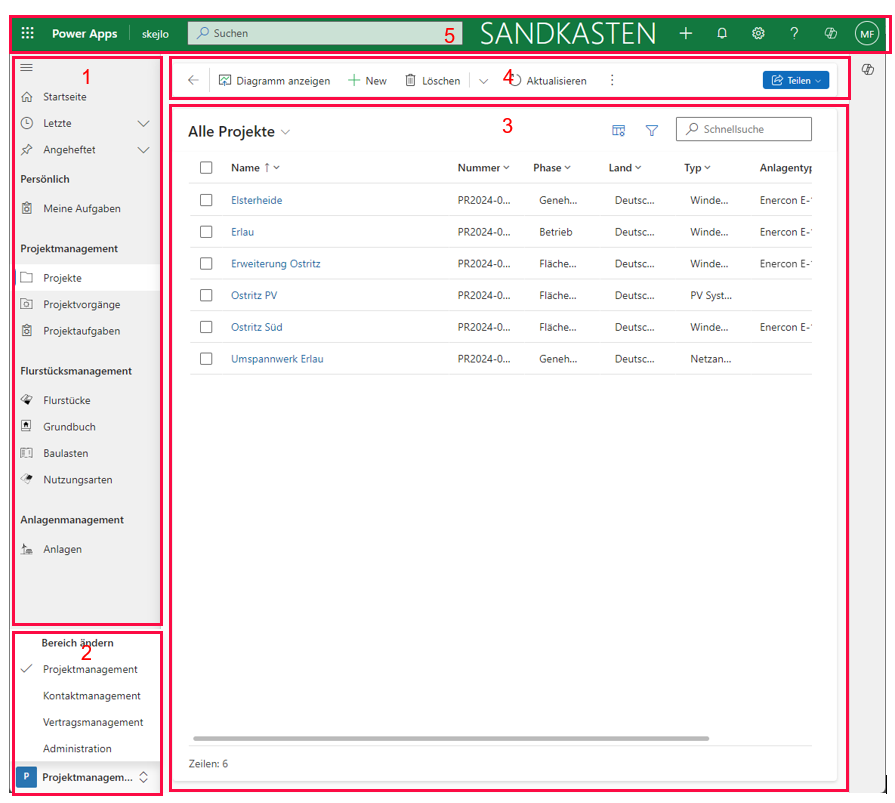
Task: Click the back arrow in command bar
Action: click(193, 80)
